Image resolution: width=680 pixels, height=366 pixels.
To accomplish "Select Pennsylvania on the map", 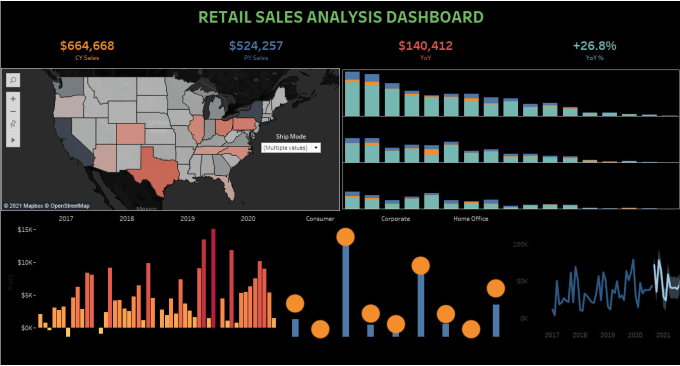I will coord(245,125).
